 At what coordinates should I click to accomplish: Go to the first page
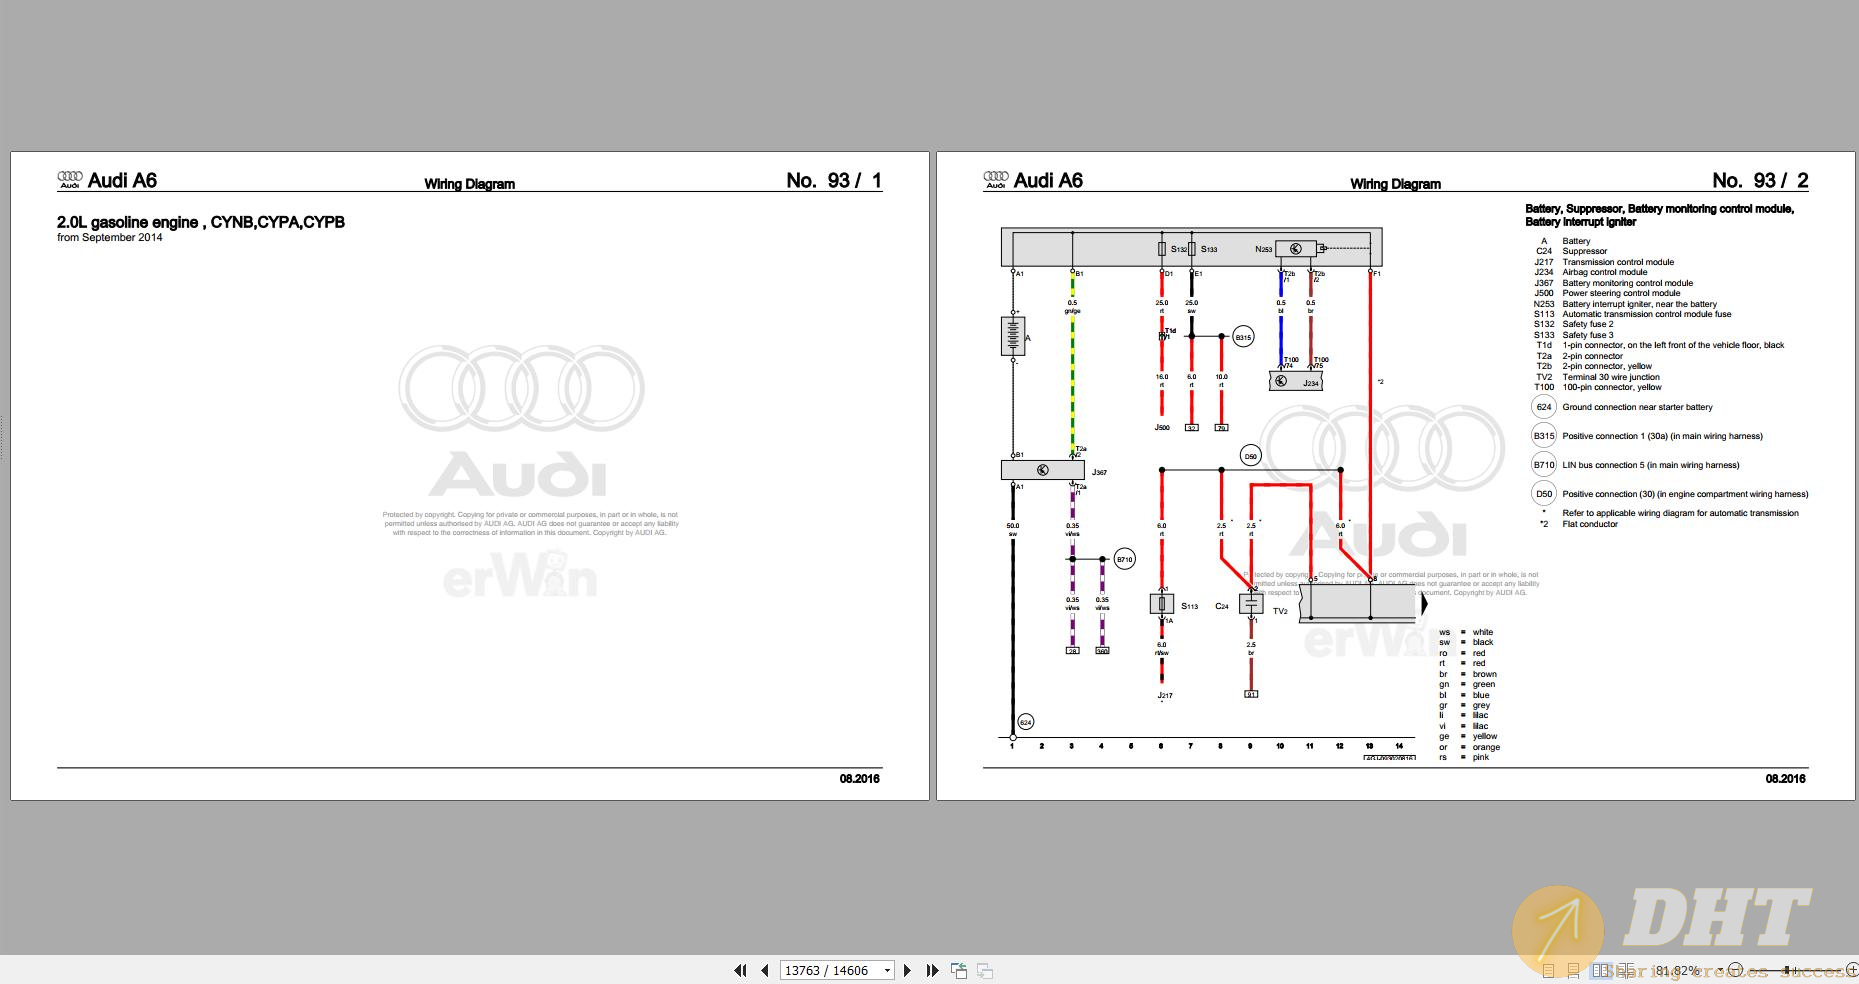click(740, 970)
